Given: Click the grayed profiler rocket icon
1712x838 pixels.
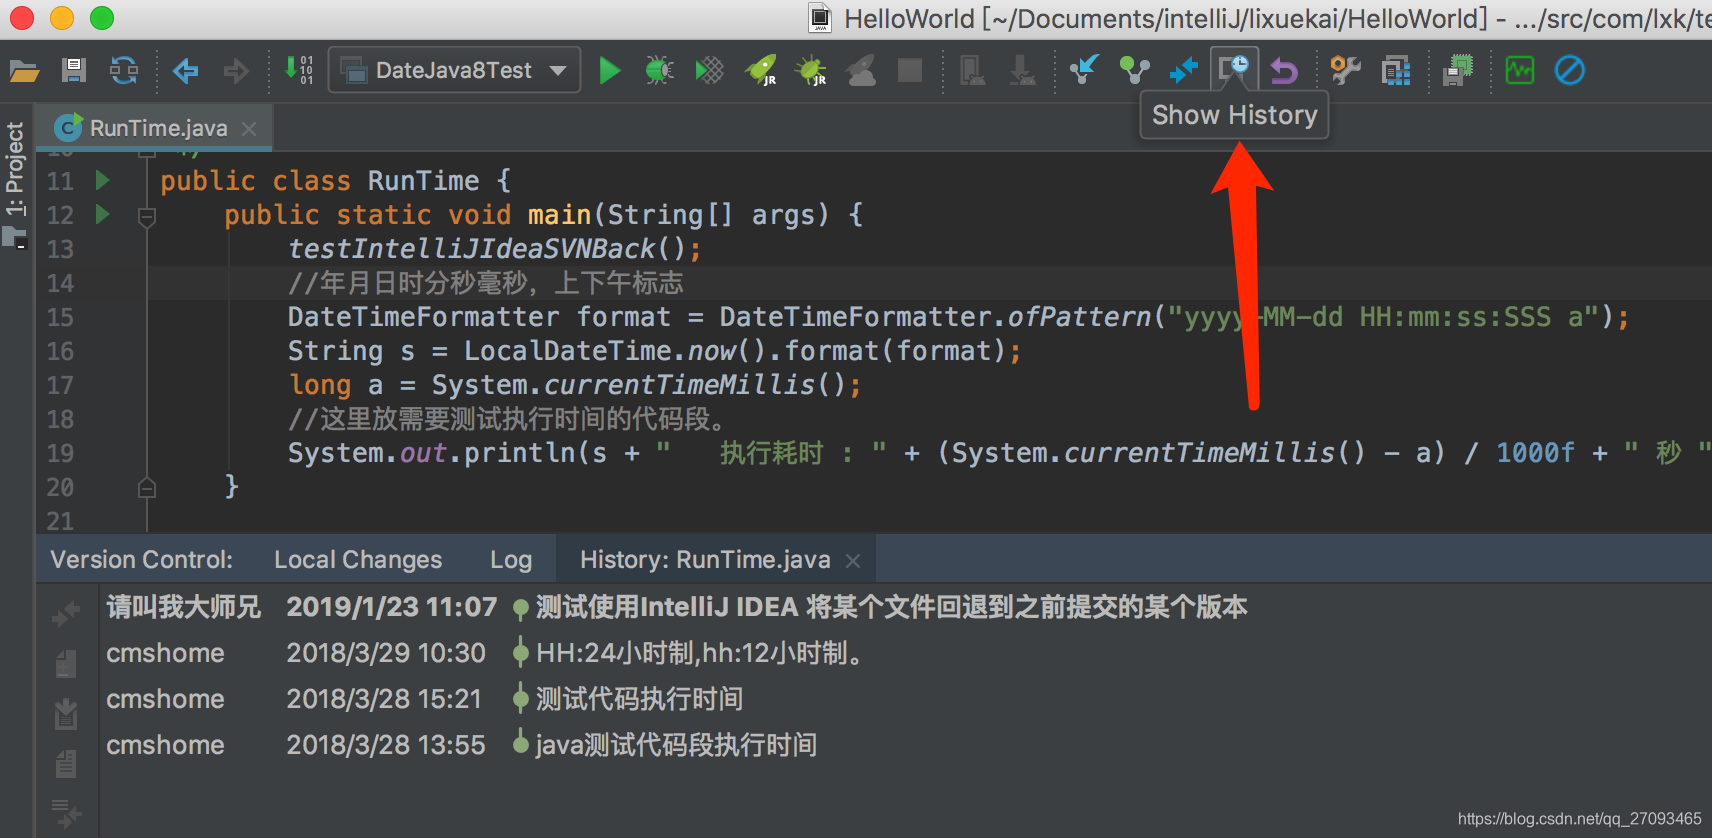Looking at the screenshot, I should (861, 71).
